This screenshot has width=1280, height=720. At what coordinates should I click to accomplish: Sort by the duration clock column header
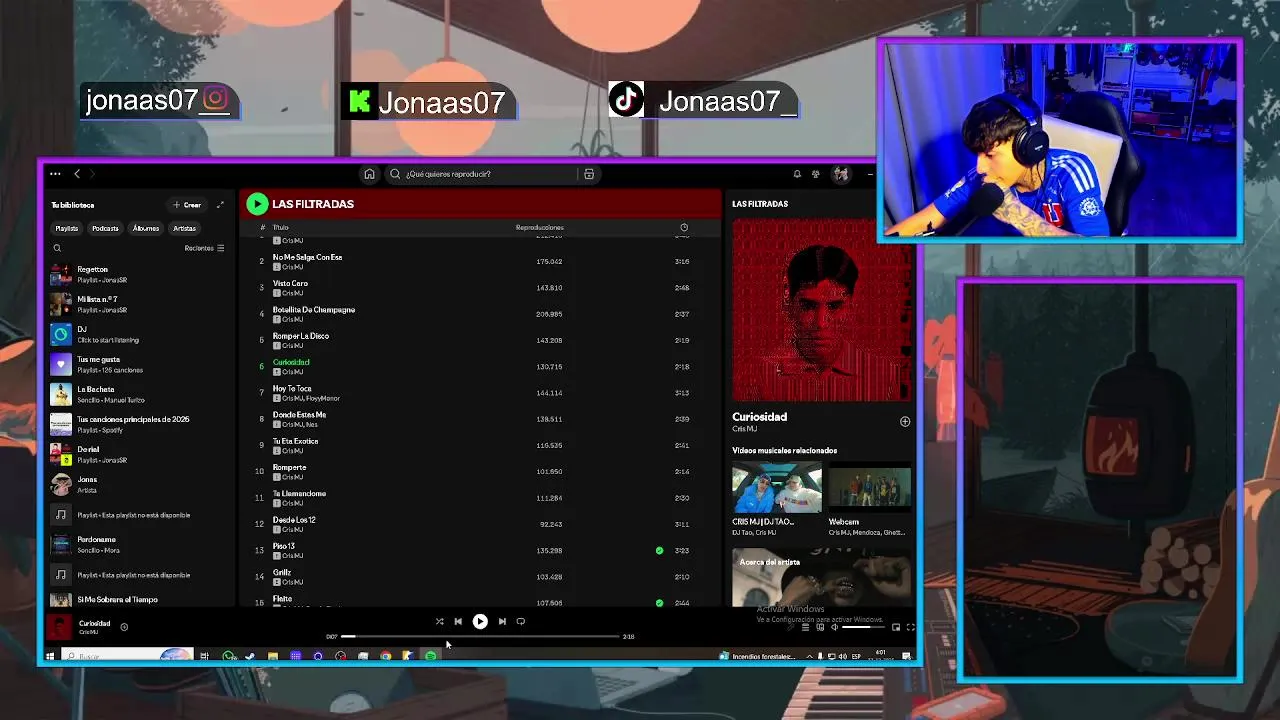point(684,227)
